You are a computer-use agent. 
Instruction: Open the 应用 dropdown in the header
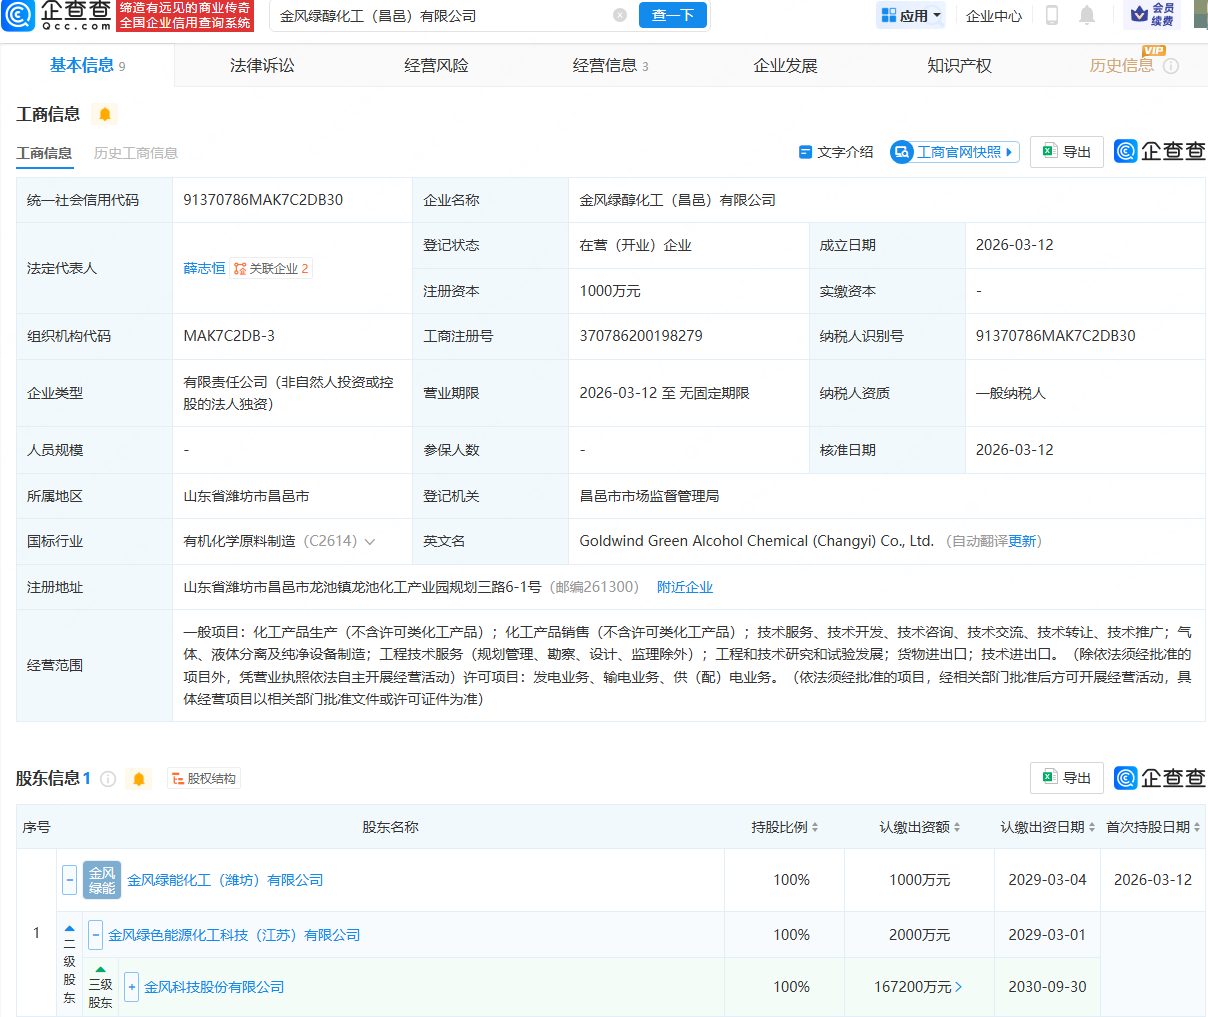point(910,16)
